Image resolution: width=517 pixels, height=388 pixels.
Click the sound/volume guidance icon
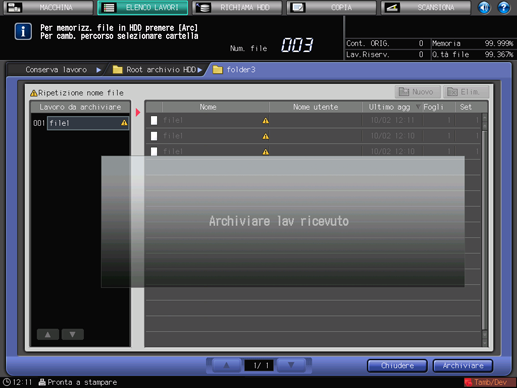click(484, 7)
